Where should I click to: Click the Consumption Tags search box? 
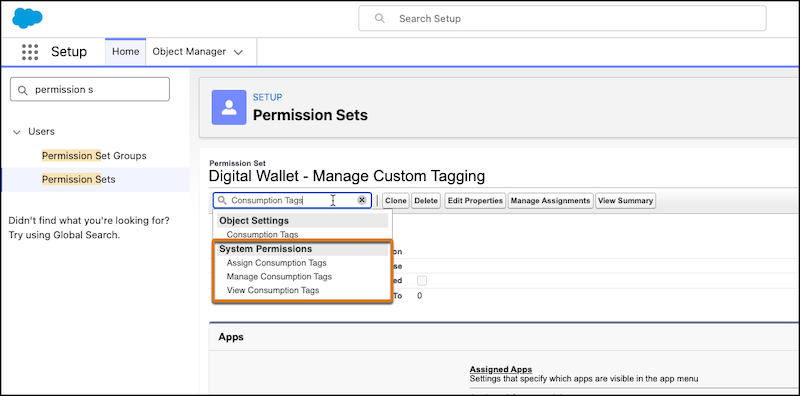pyautogui.click(x=292, y=200)
